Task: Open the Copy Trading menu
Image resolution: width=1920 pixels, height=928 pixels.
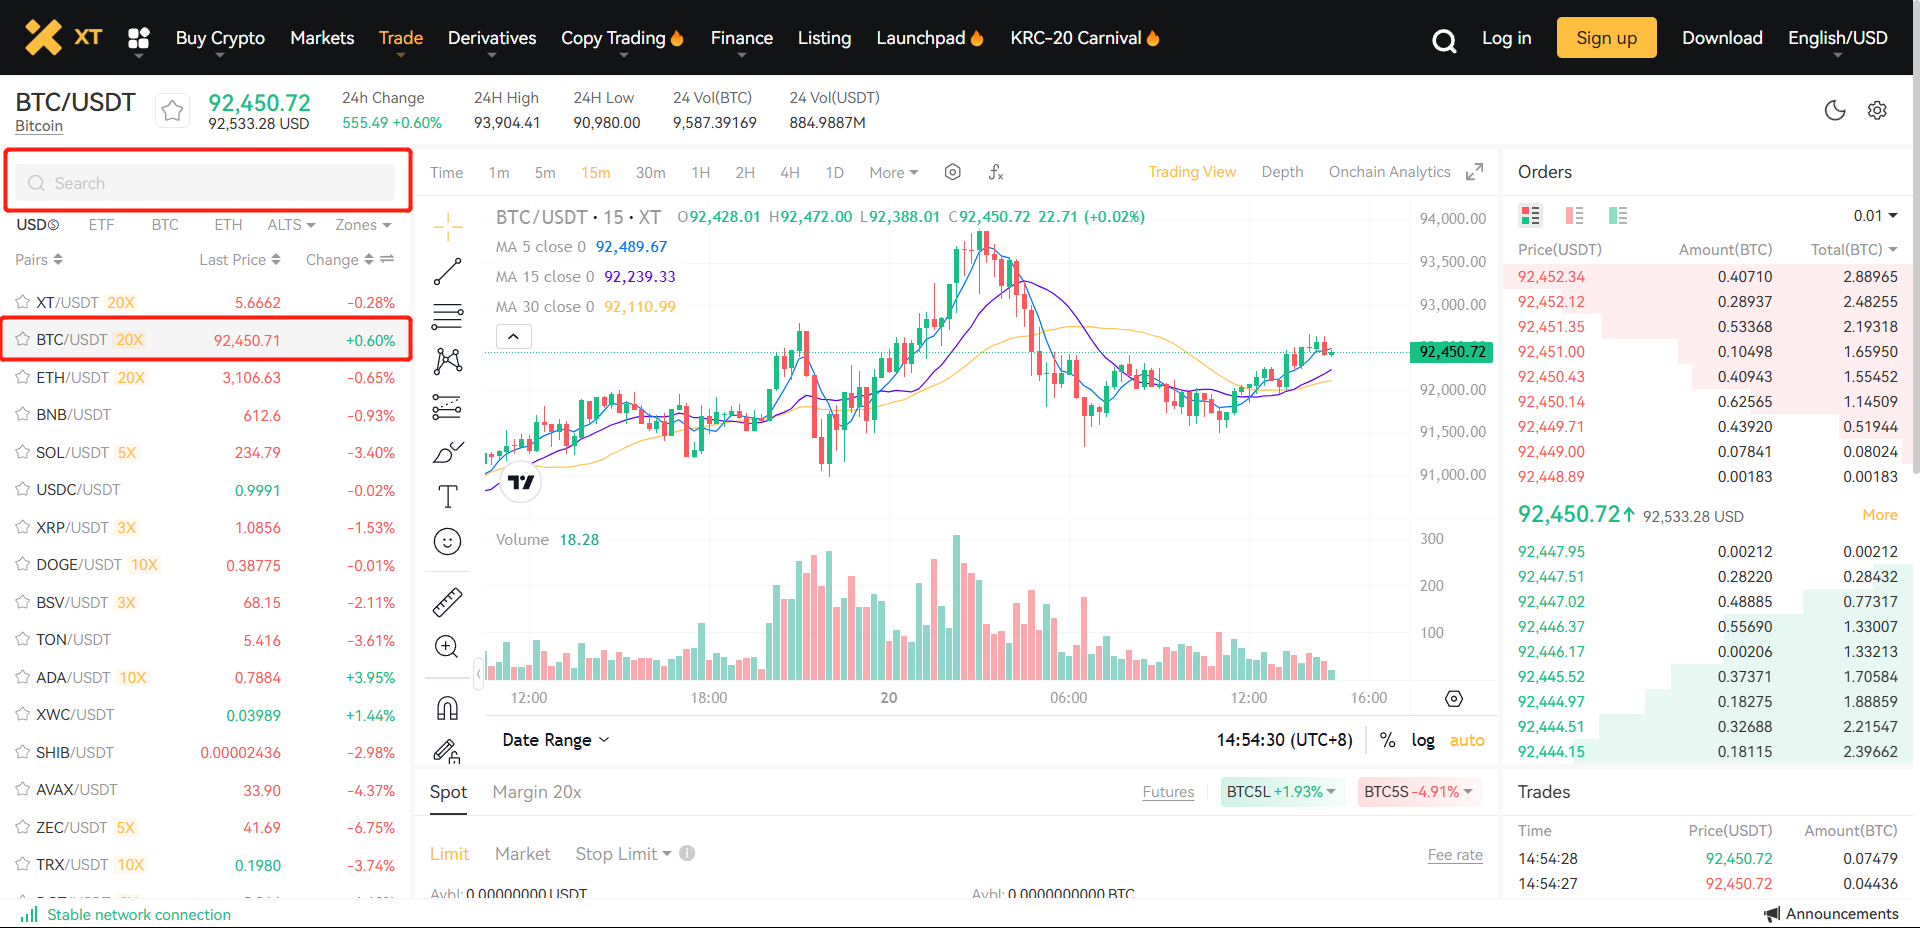Action: click(x=622, y=38)
